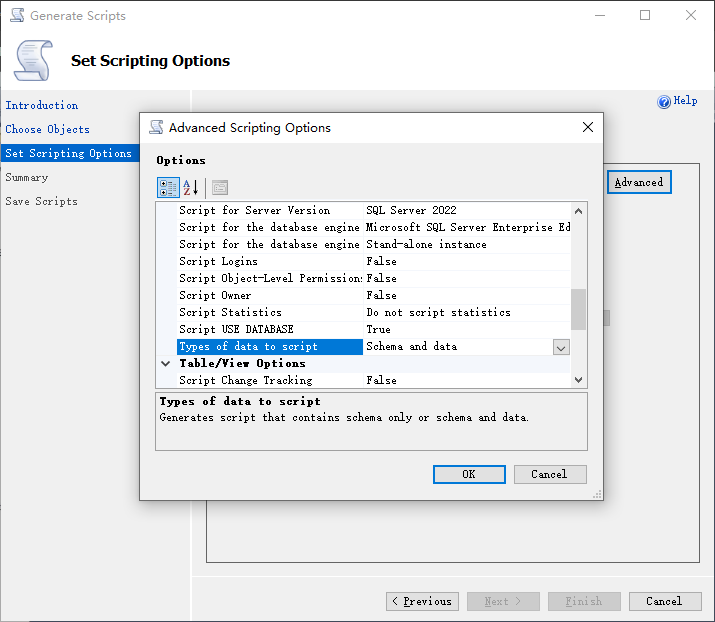Close the Advanced Scripting Options dialog
Image resolution: width=715 pixels, height=622 pixels.
(588, 127)
